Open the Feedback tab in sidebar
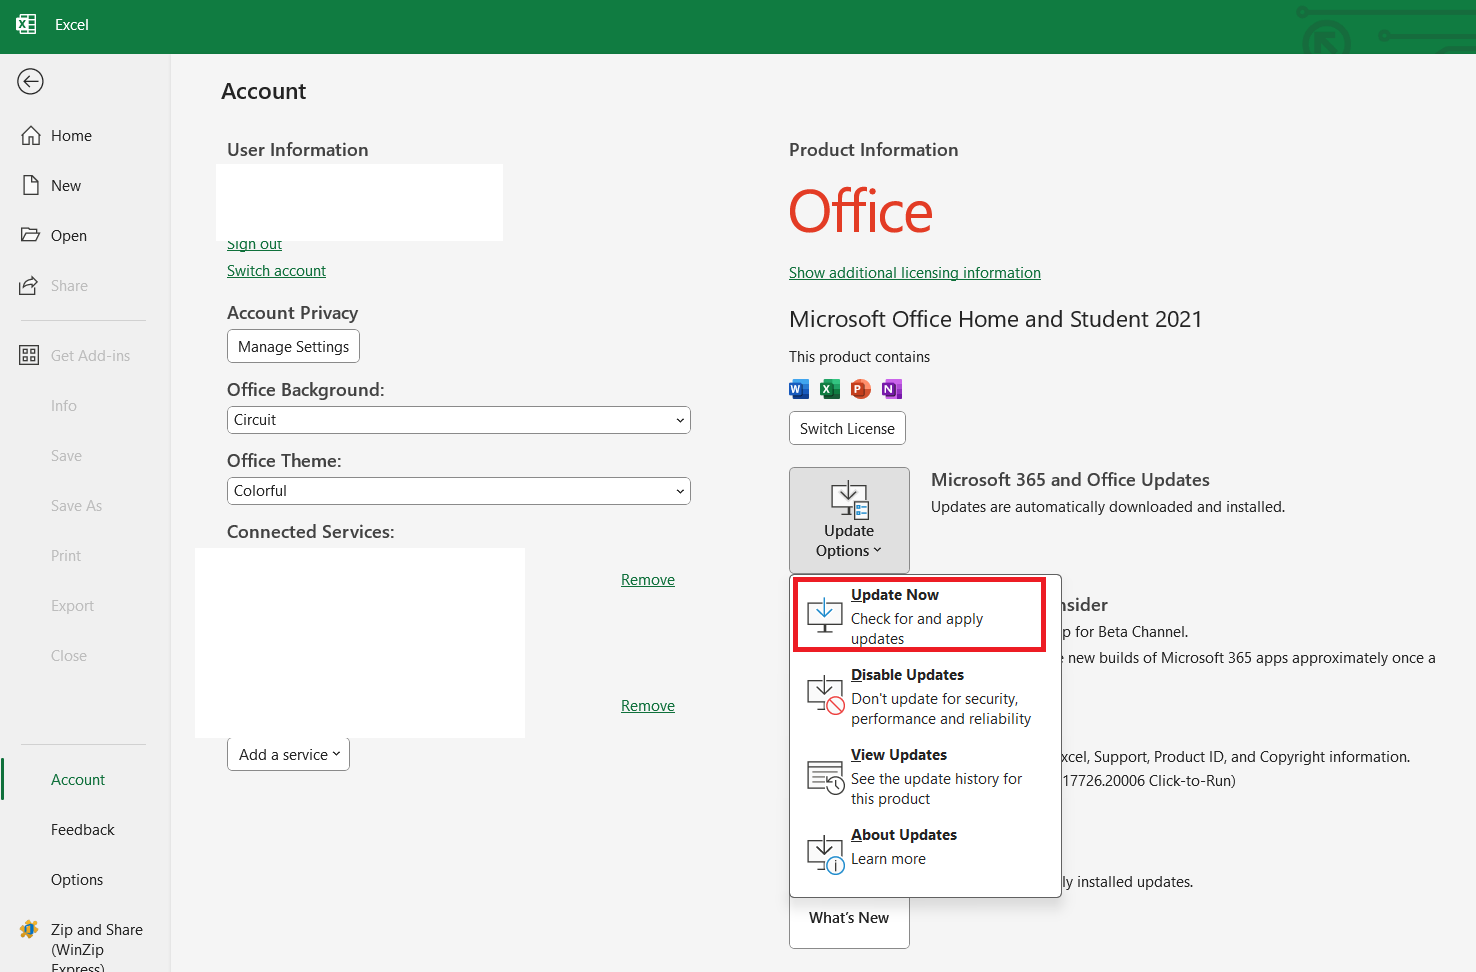The height and width of the screenshot is (972, 1476). [83, 830]
